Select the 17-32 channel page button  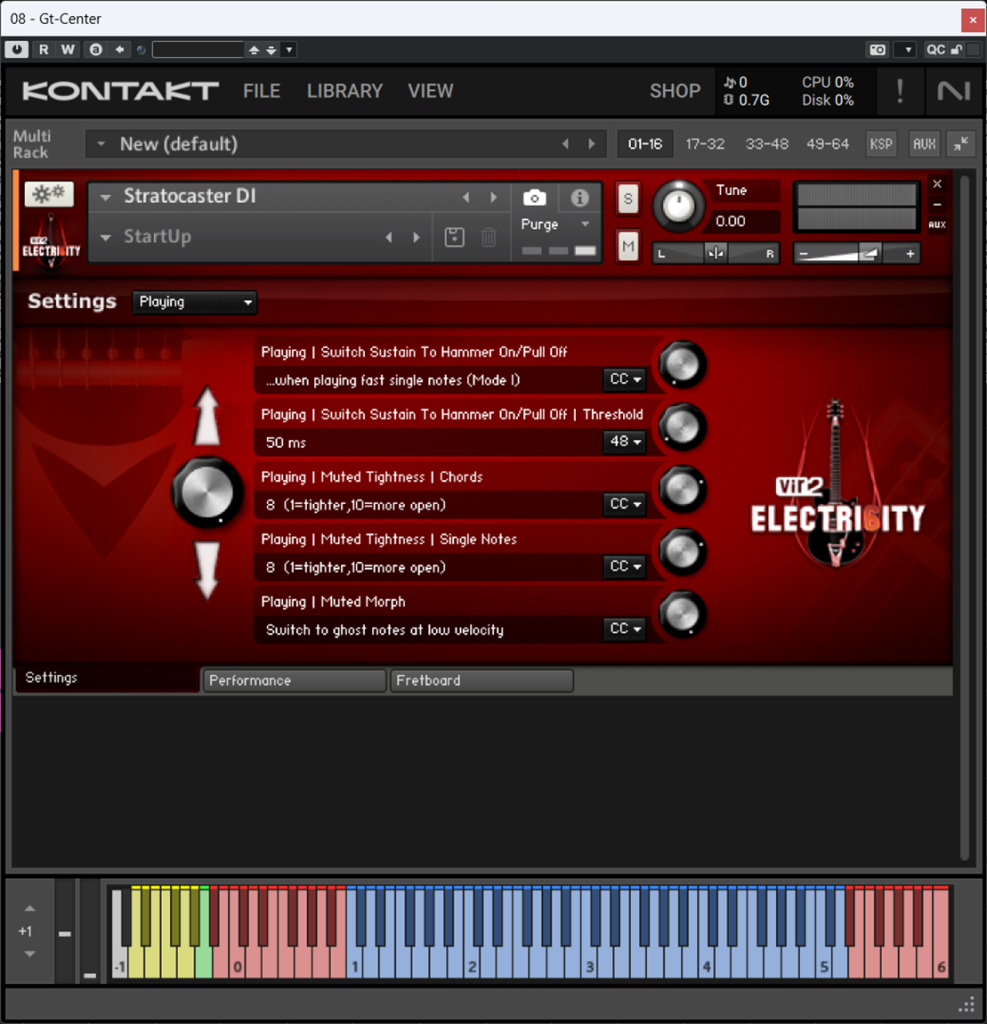[x=705, y=144]
